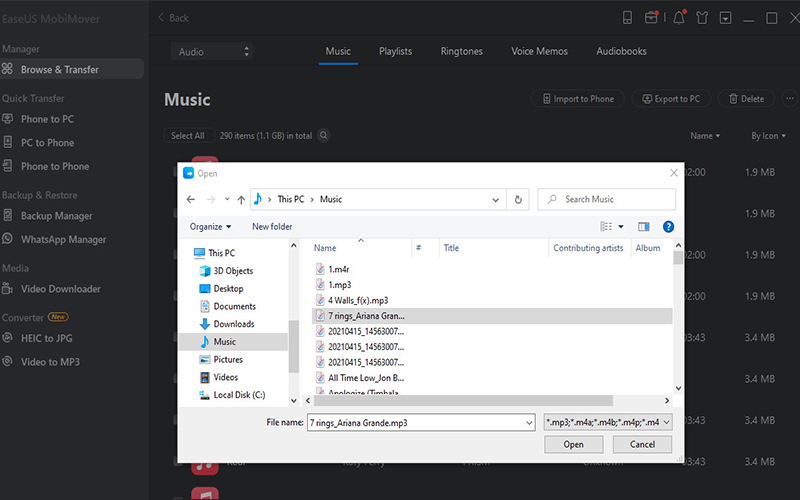
Task: Open the Audio category dropdown
Action: point(214,51)
